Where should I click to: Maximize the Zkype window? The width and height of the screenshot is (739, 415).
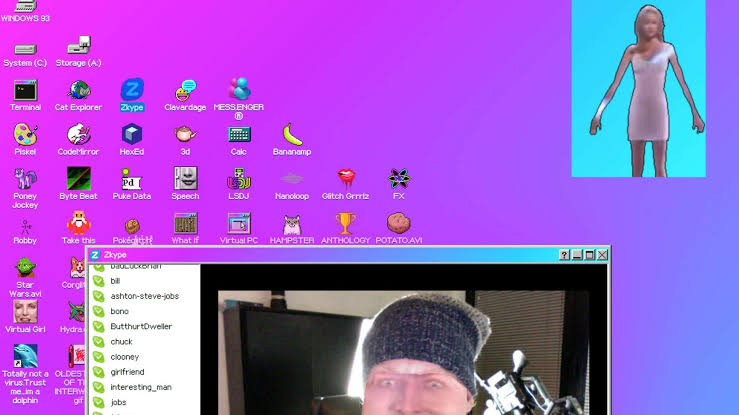tap(590, 255)
